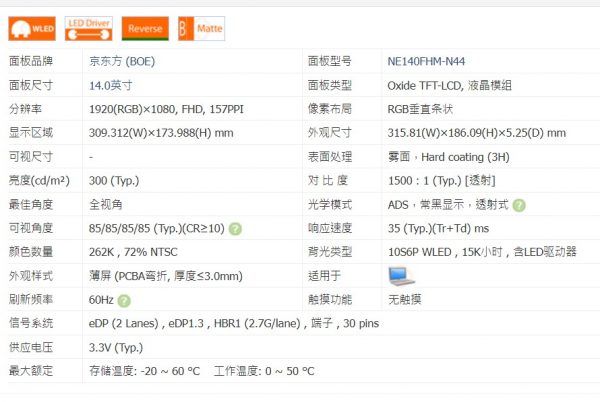This screenshot has height=402, width=600.
Task: Select the 薄屏 PCBA弯折 style value
Action: click(x=166, y=276)
